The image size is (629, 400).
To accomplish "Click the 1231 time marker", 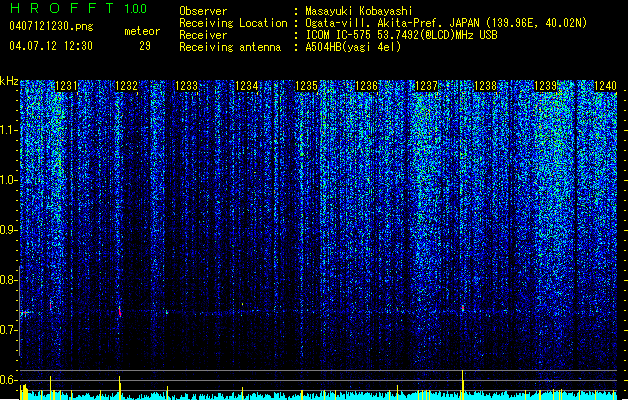I will [x=66, y=86].
